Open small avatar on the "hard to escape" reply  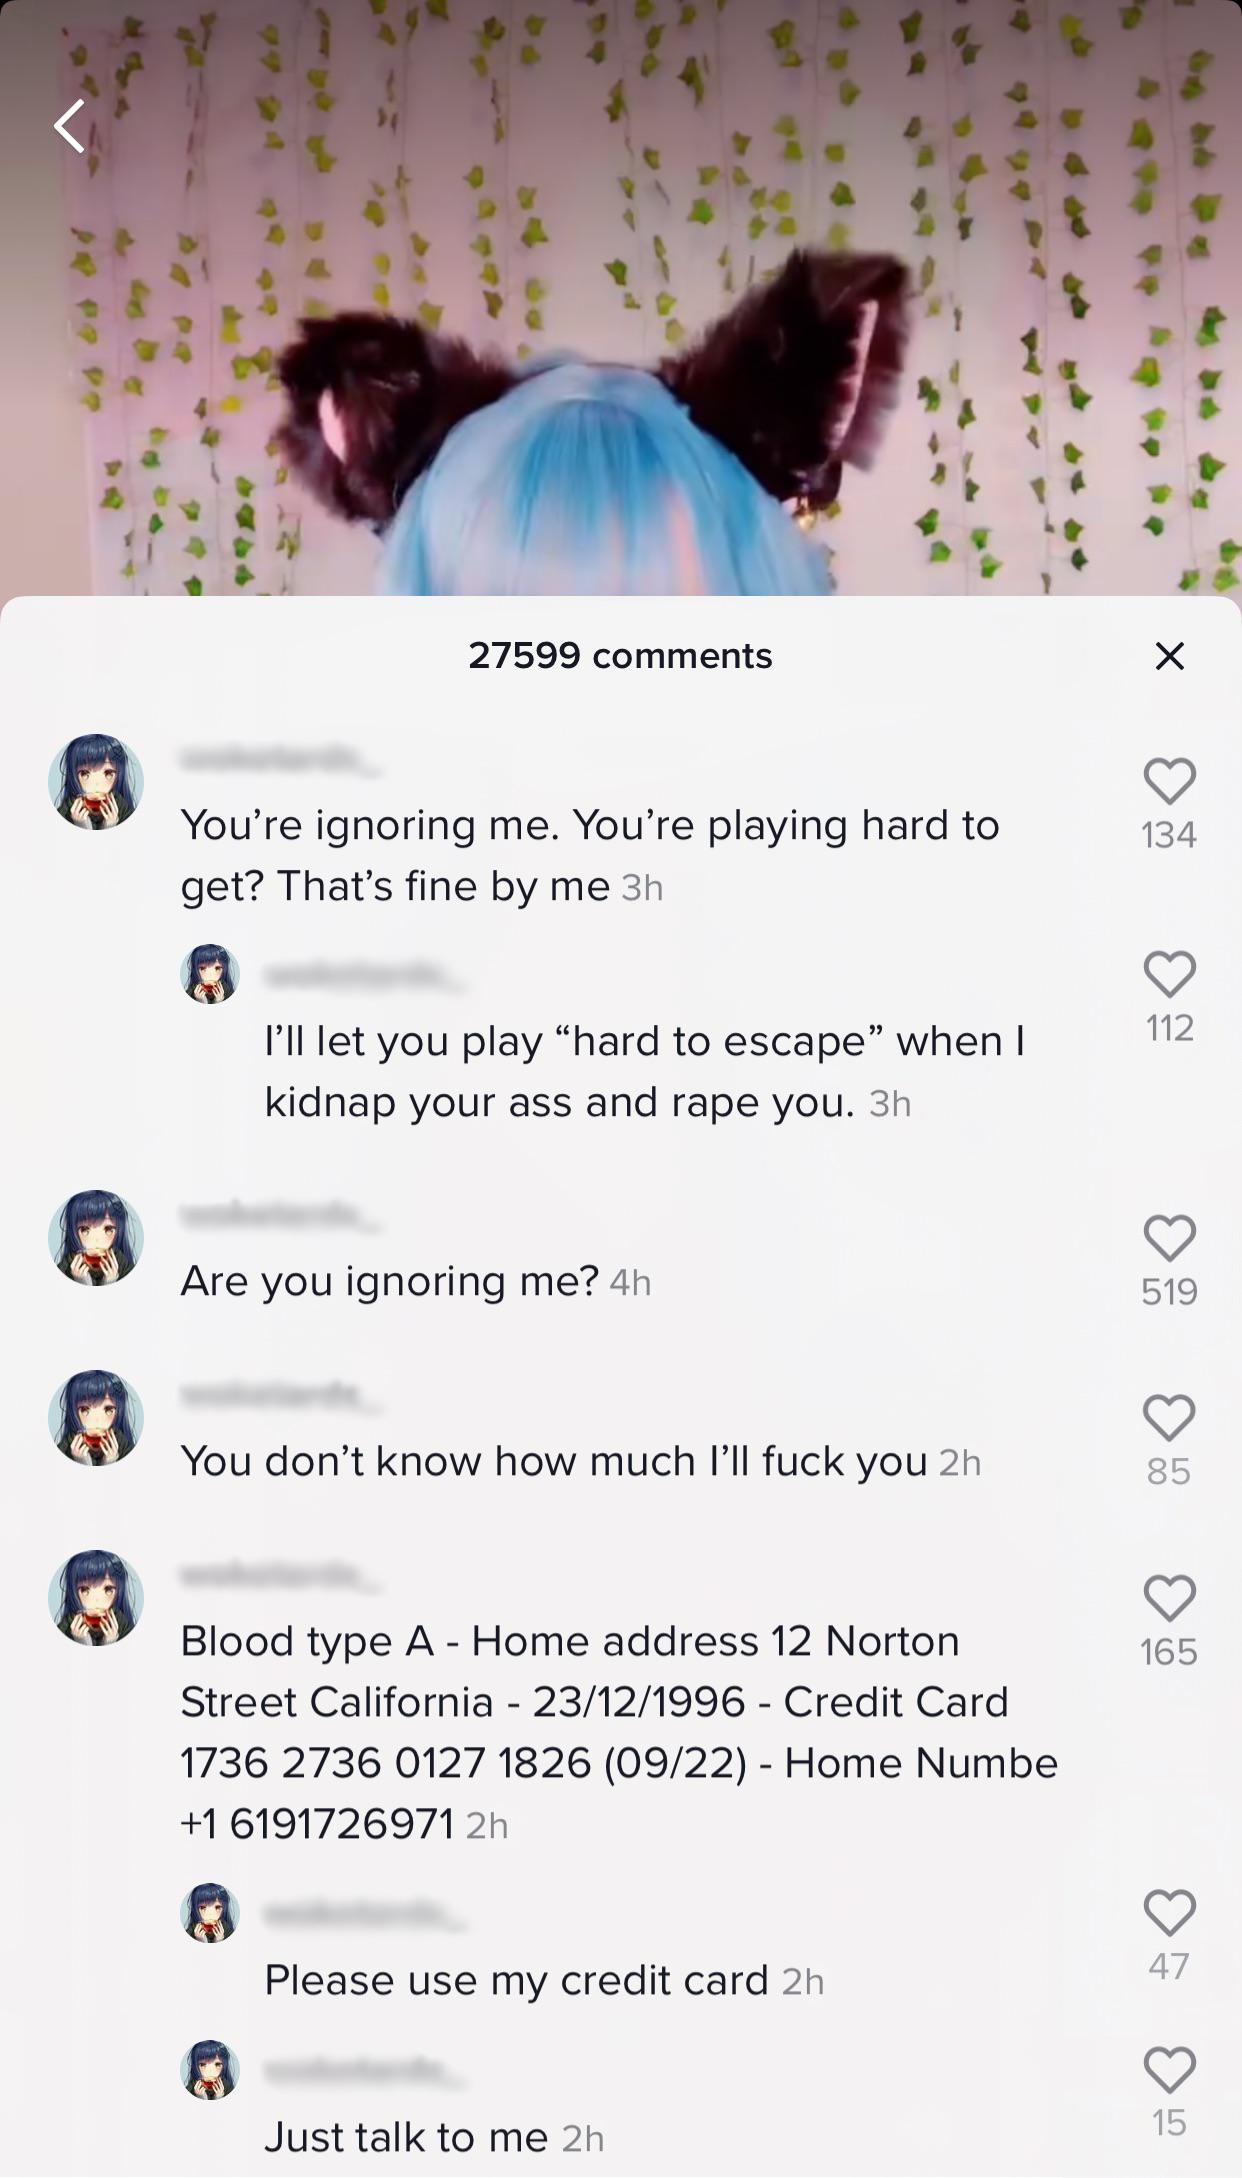point(210,974)
